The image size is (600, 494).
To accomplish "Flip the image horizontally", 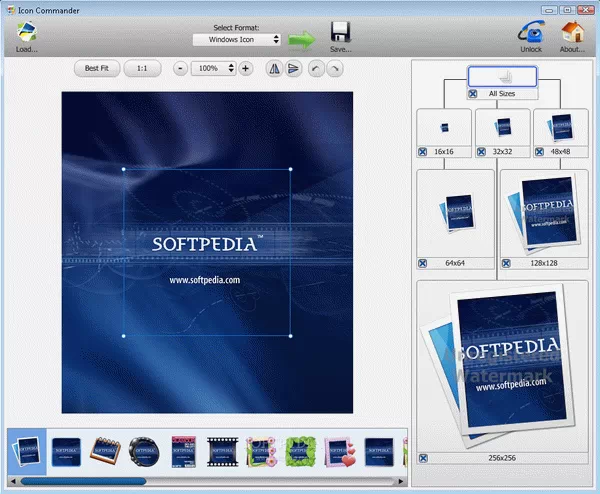I will tap(274, 69).
